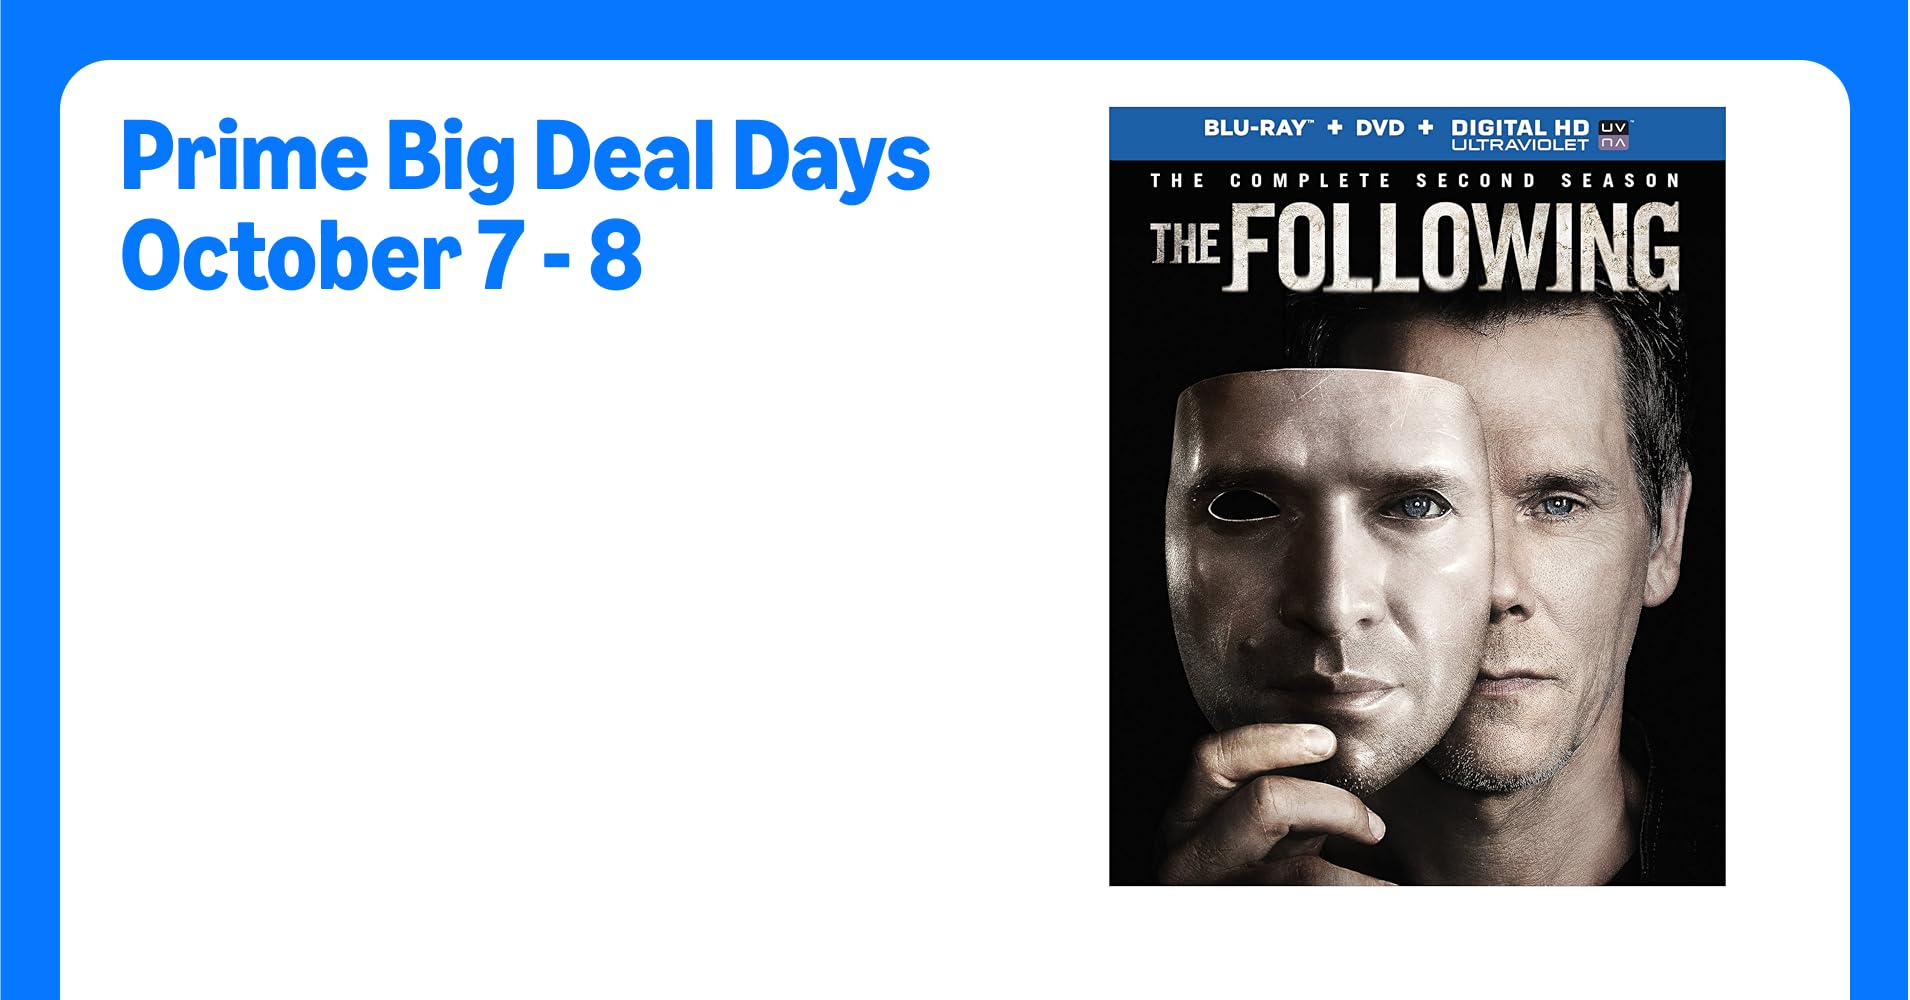
Task: Click the blue border above the white card
Action: tap(955, 28)
